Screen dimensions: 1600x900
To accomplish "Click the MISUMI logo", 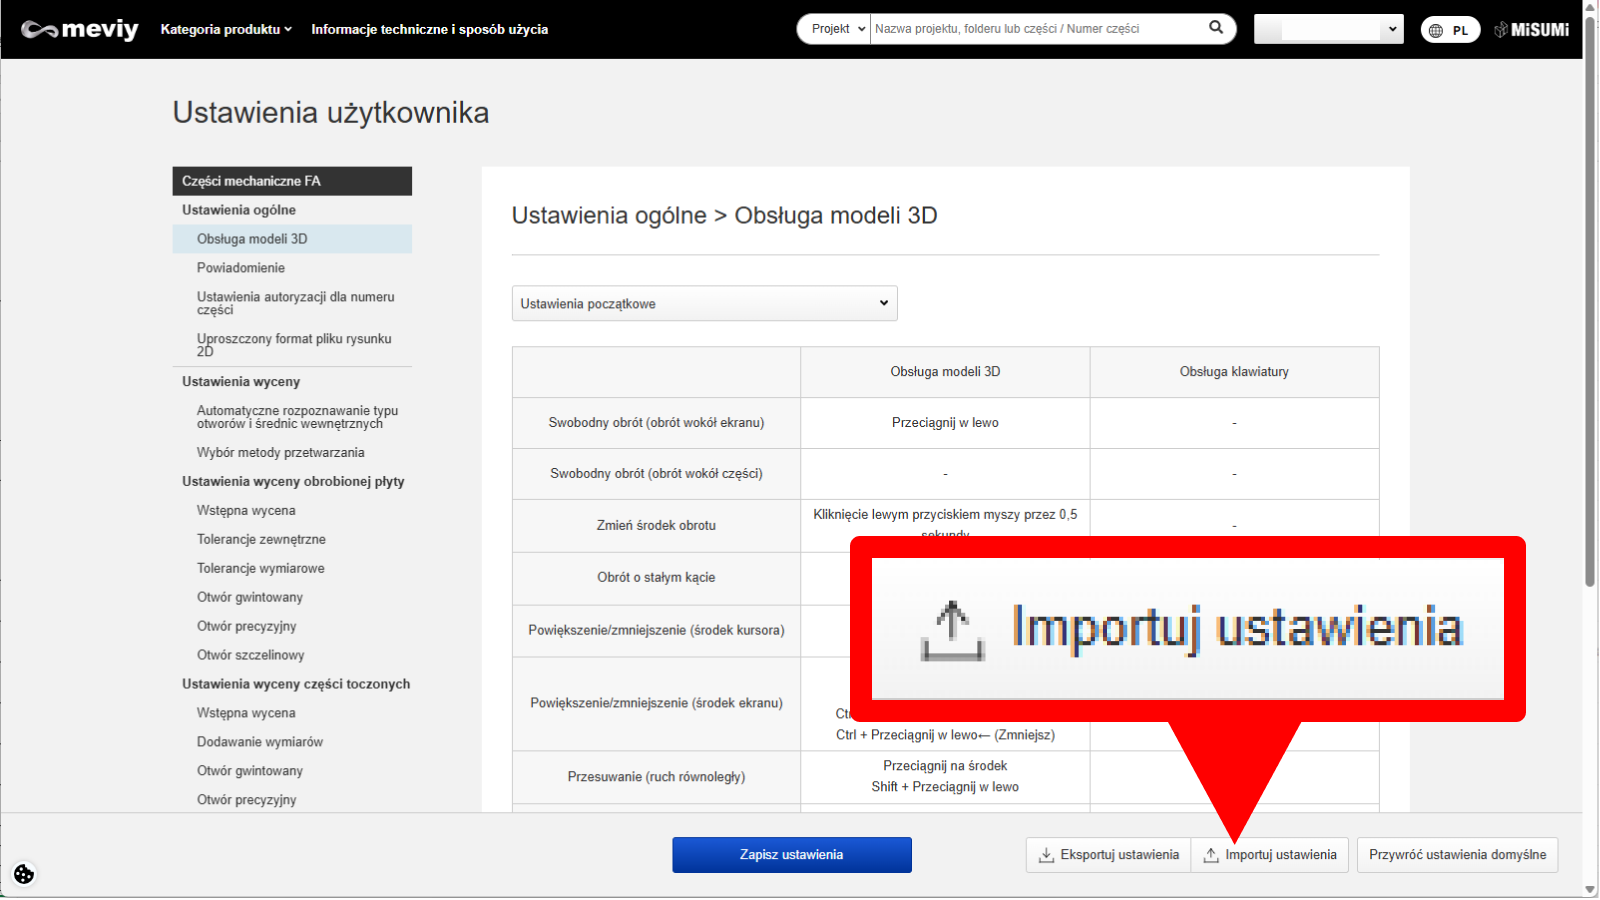I will [x=1531, y=30].
